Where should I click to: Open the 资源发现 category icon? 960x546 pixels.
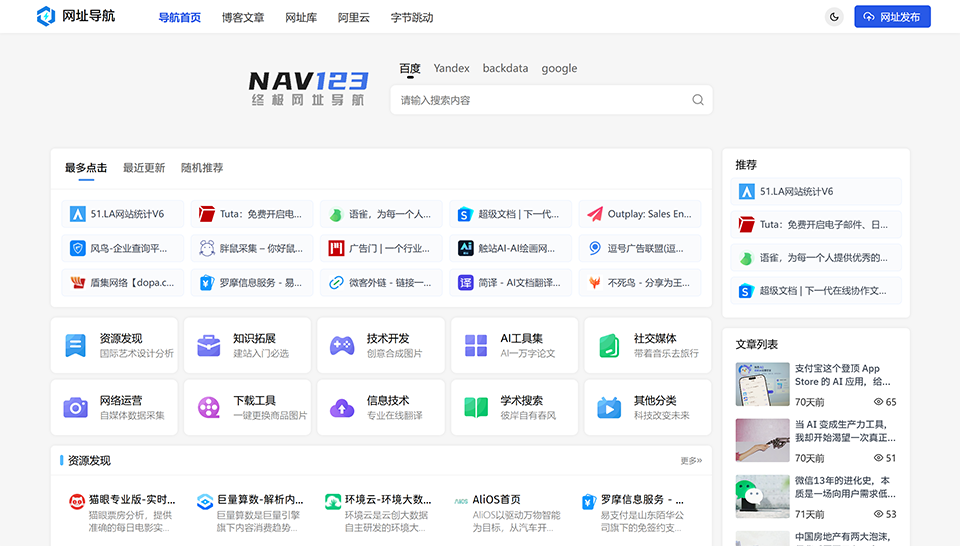[x=76, y=346]
